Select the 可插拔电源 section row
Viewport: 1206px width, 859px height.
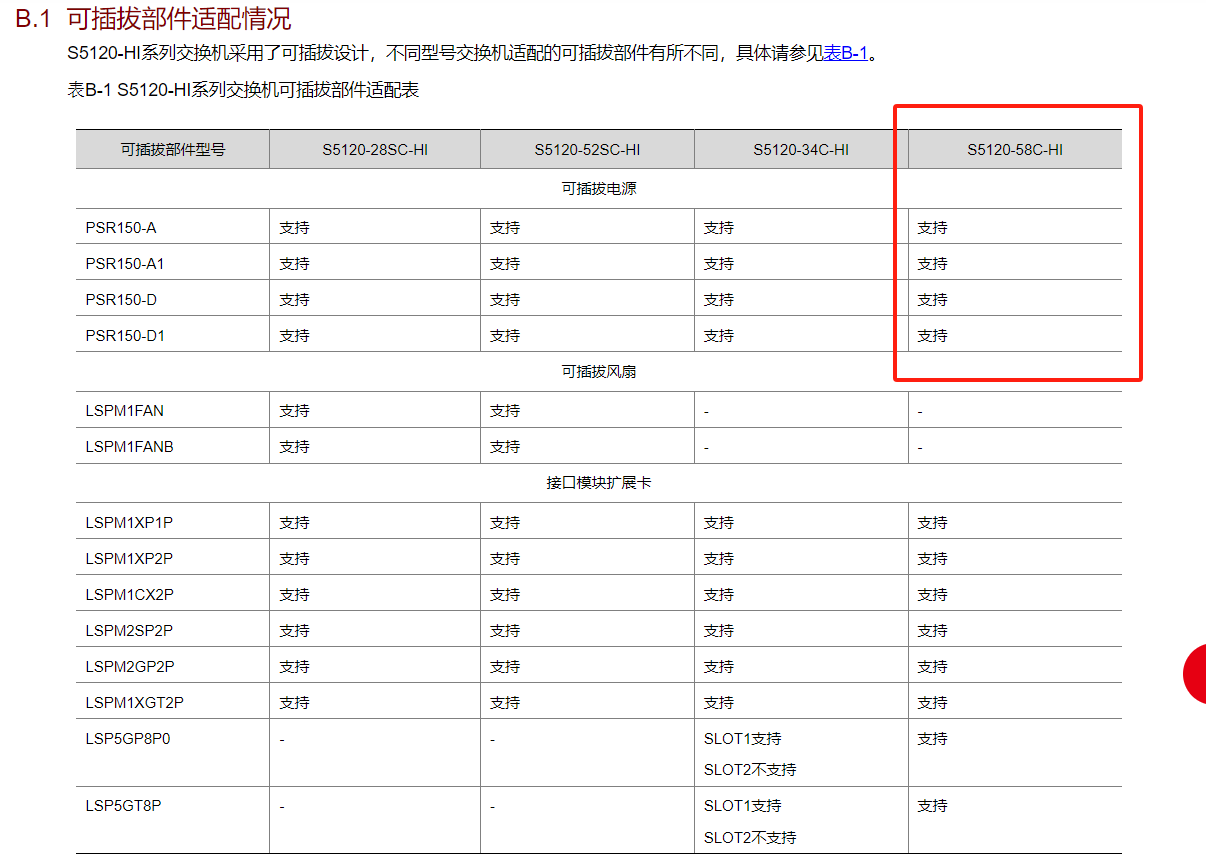(599, 188)
